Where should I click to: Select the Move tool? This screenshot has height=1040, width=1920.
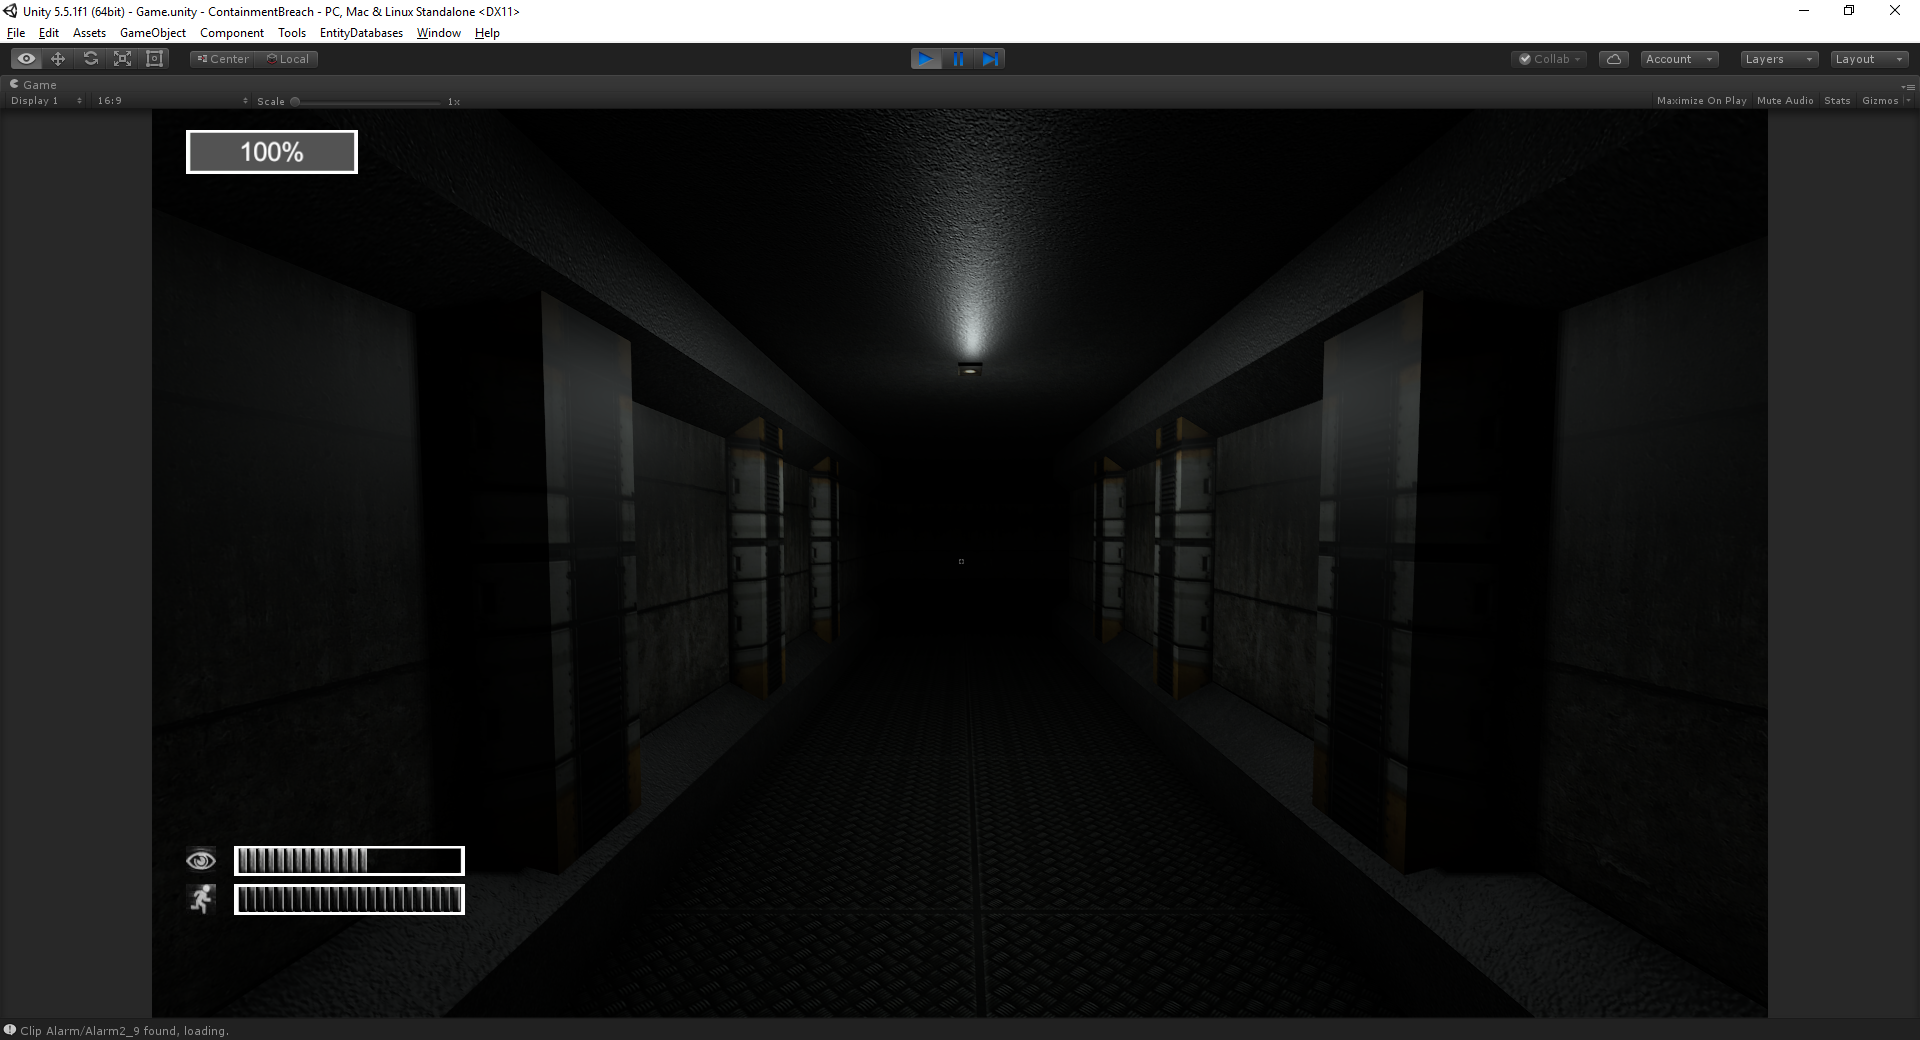[58, 59]
